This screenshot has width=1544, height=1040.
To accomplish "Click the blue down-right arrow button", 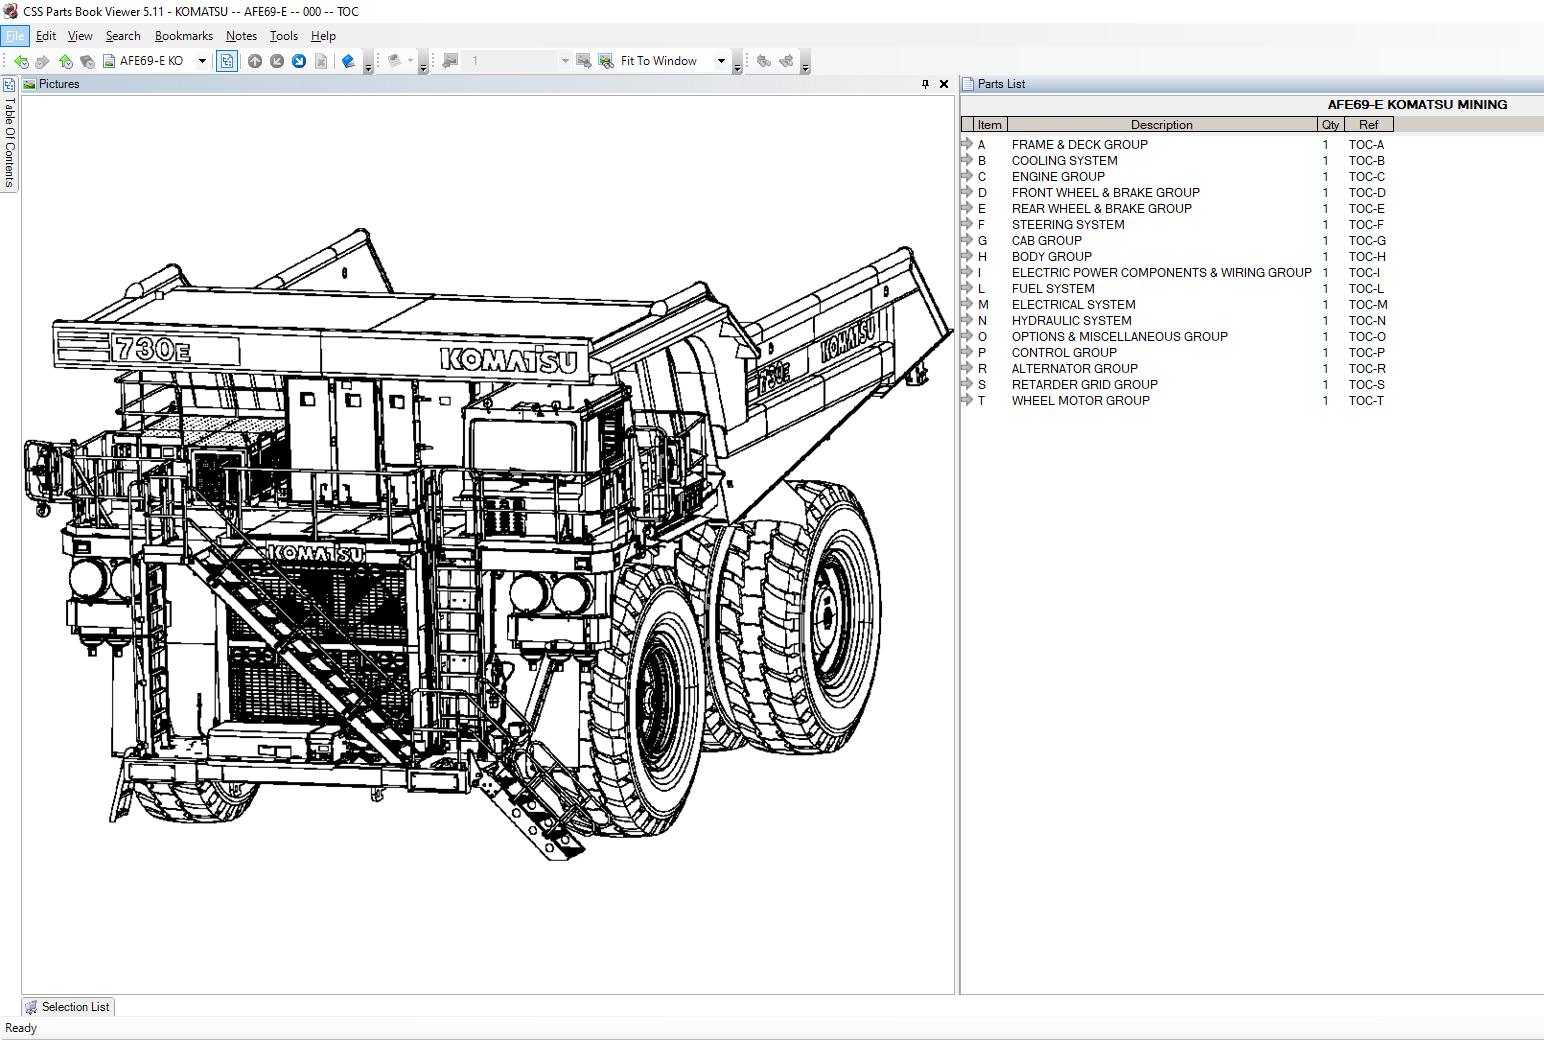I will (x=299, y=61).
